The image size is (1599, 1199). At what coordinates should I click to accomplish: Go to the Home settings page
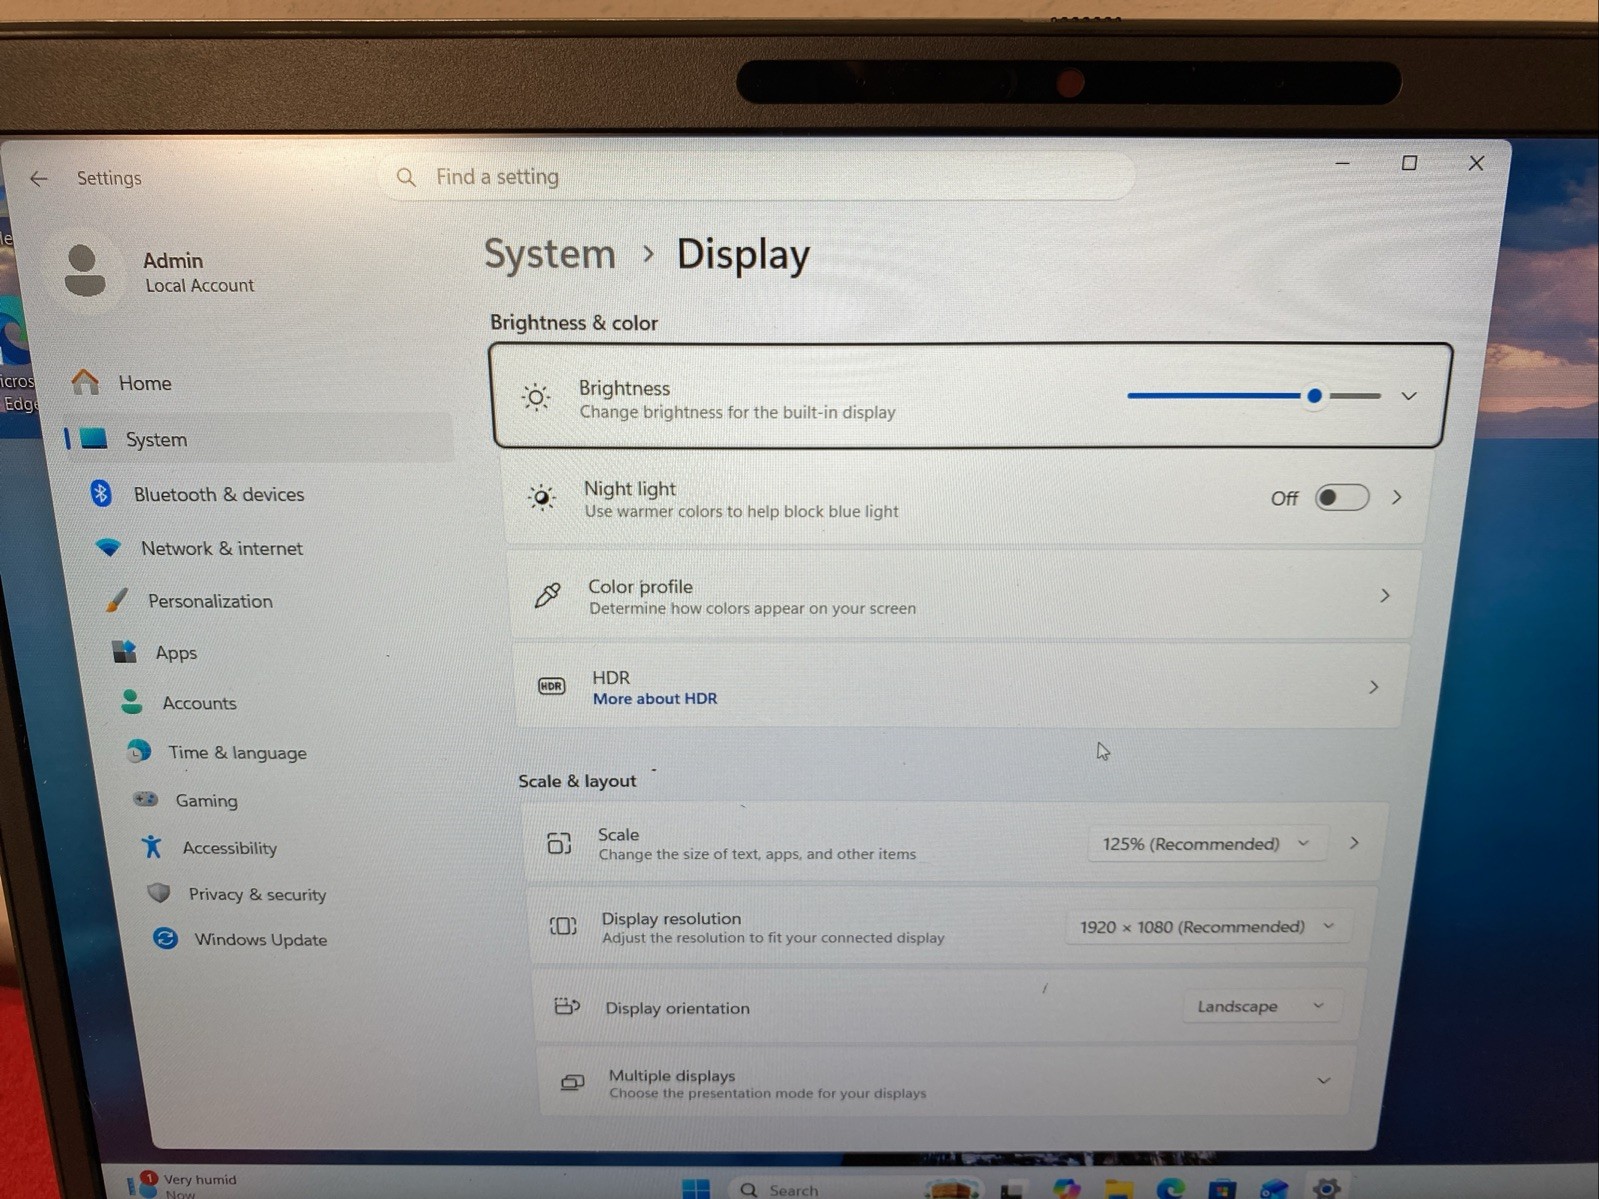click(x=145, y=382)
